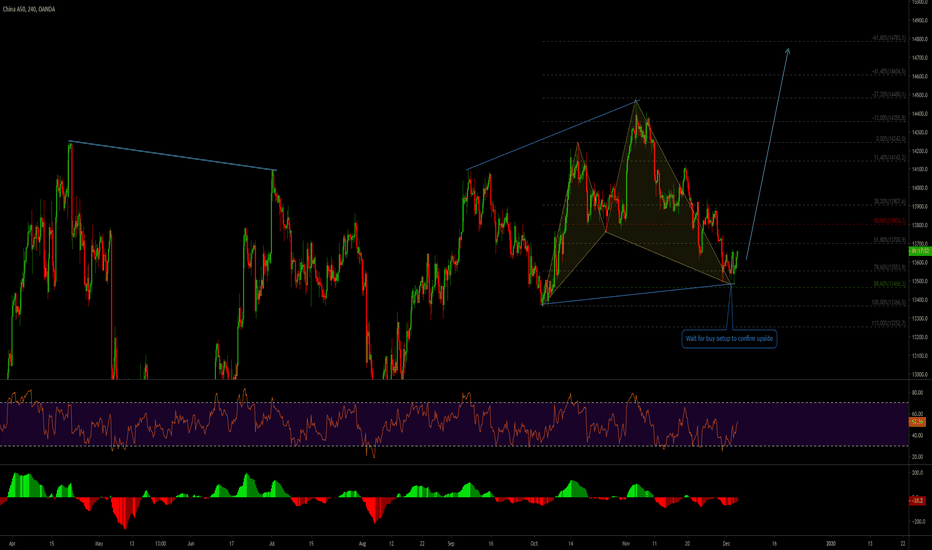Click the 80.00 level on RSI axis
932x550 pixels.
917,392
